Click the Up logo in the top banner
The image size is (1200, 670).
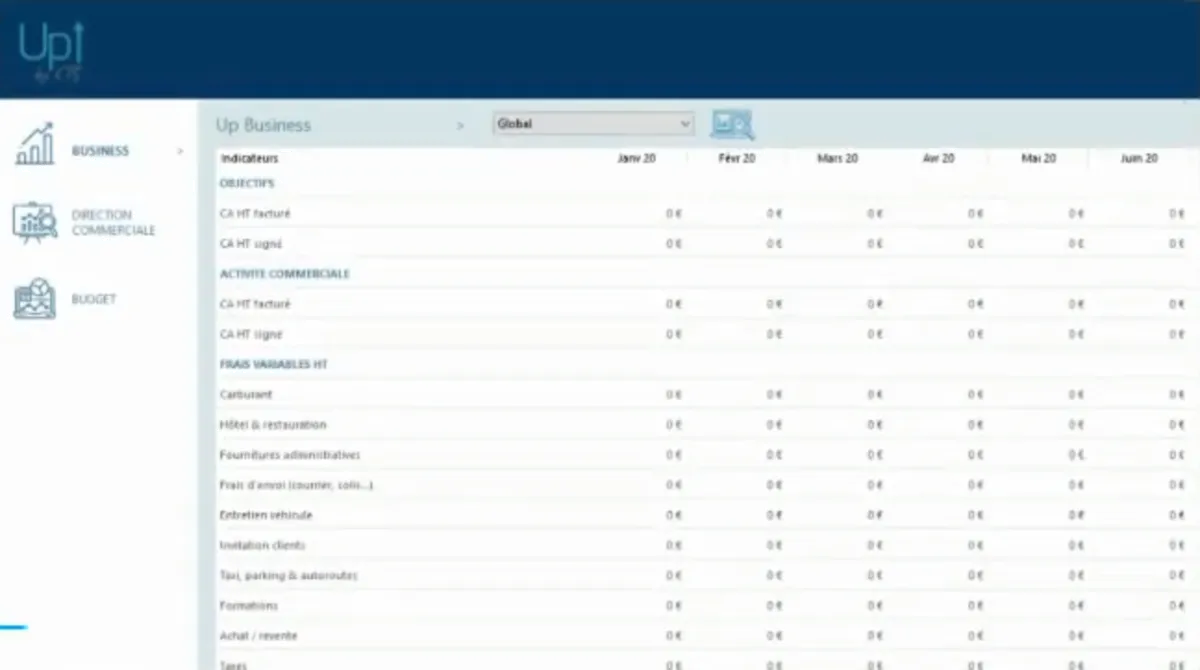(48, 50)
